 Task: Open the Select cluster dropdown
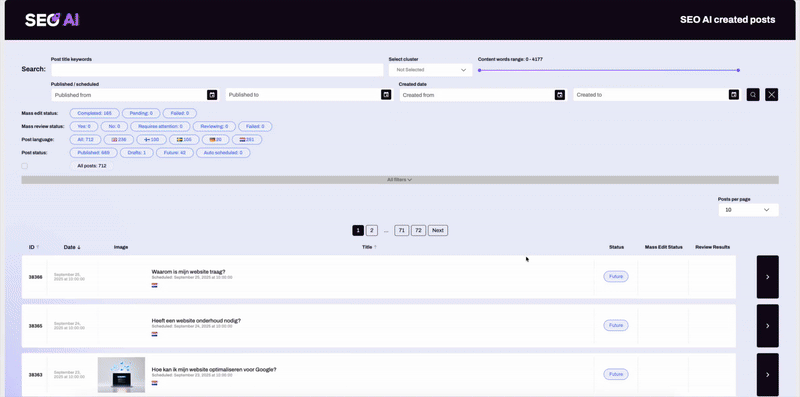tap(431, 70)
